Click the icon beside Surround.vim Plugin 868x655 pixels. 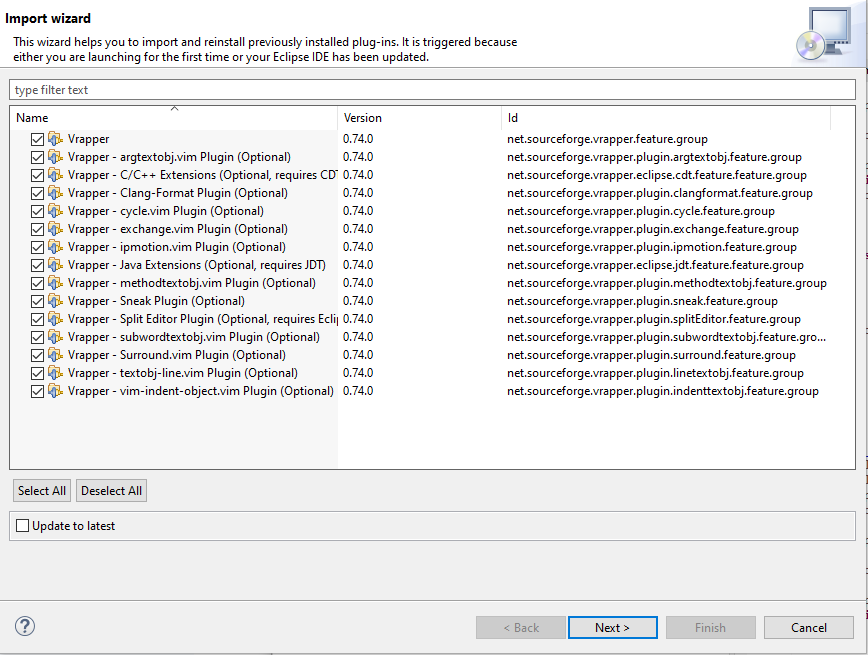pos(55,355)
